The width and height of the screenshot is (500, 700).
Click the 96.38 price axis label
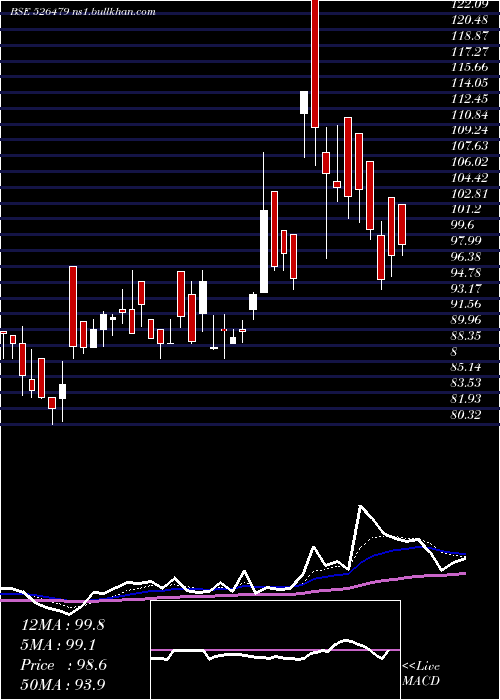click(x=465, y=257)
